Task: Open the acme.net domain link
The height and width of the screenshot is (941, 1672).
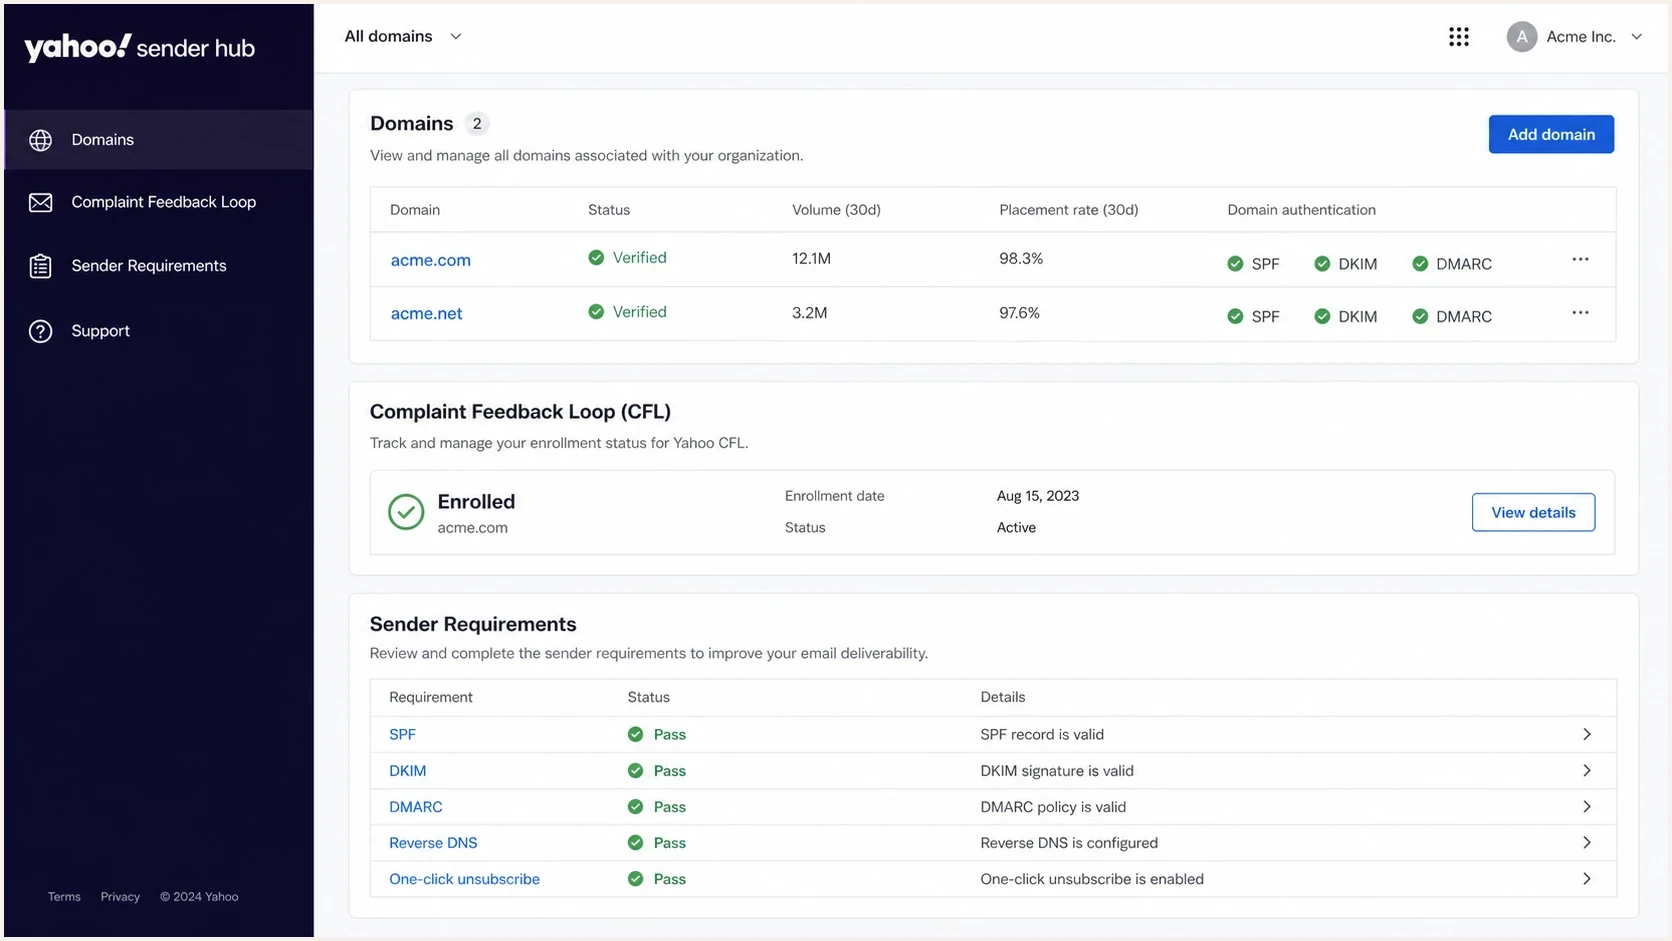Action: [426, 313]
